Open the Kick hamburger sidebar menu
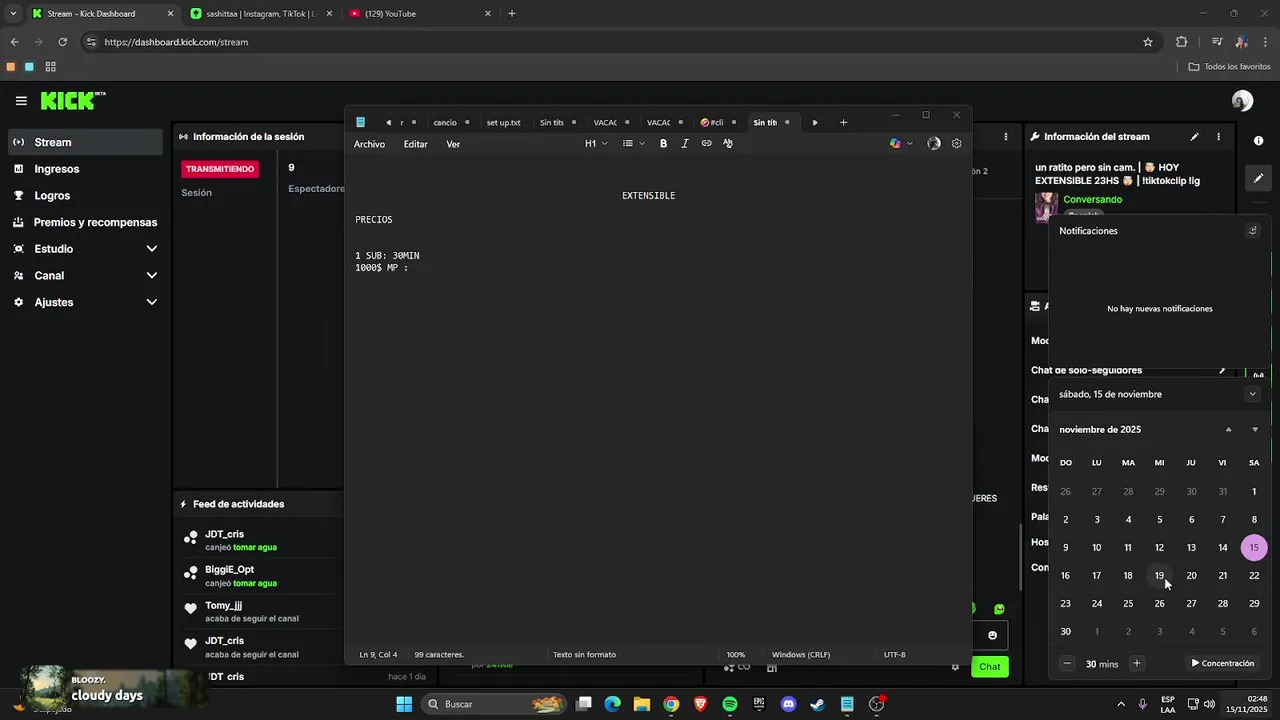The height and width of the screenshot is (720, 1280). pyautogui.click(x=21, y=101)
